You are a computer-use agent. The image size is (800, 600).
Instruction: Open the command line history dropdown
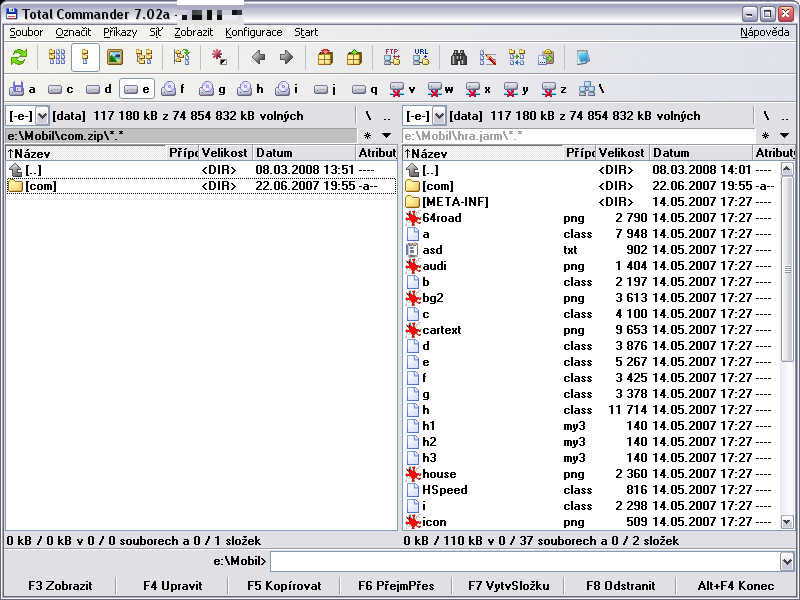[x=787, y=562]
